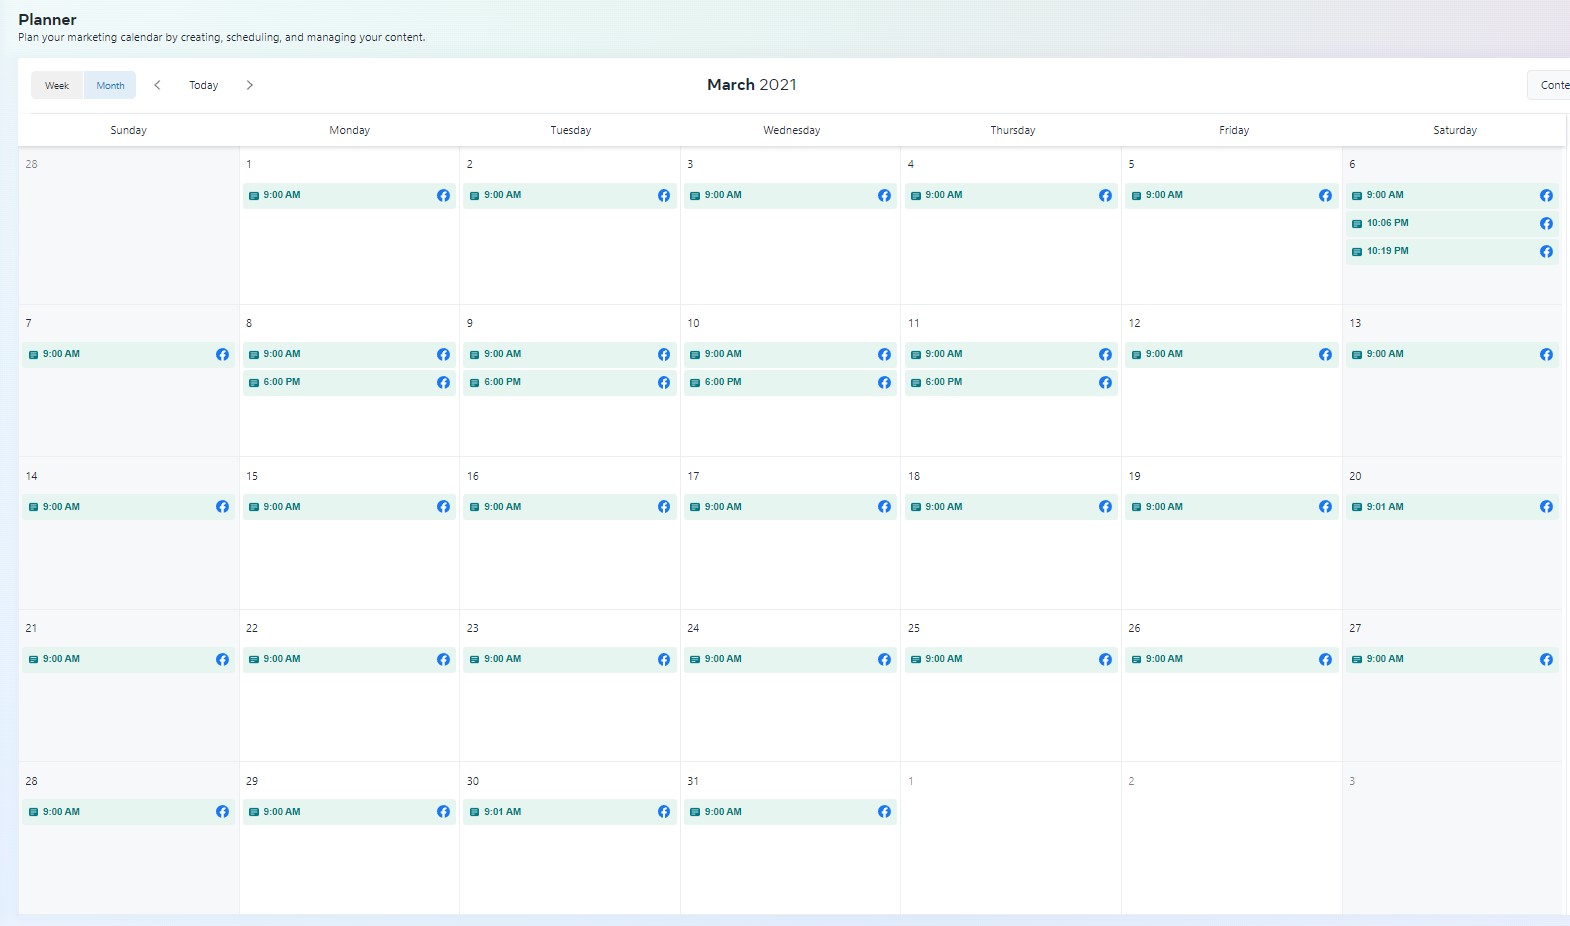Click Facebook icon on March 20 post

(1546, 507)
